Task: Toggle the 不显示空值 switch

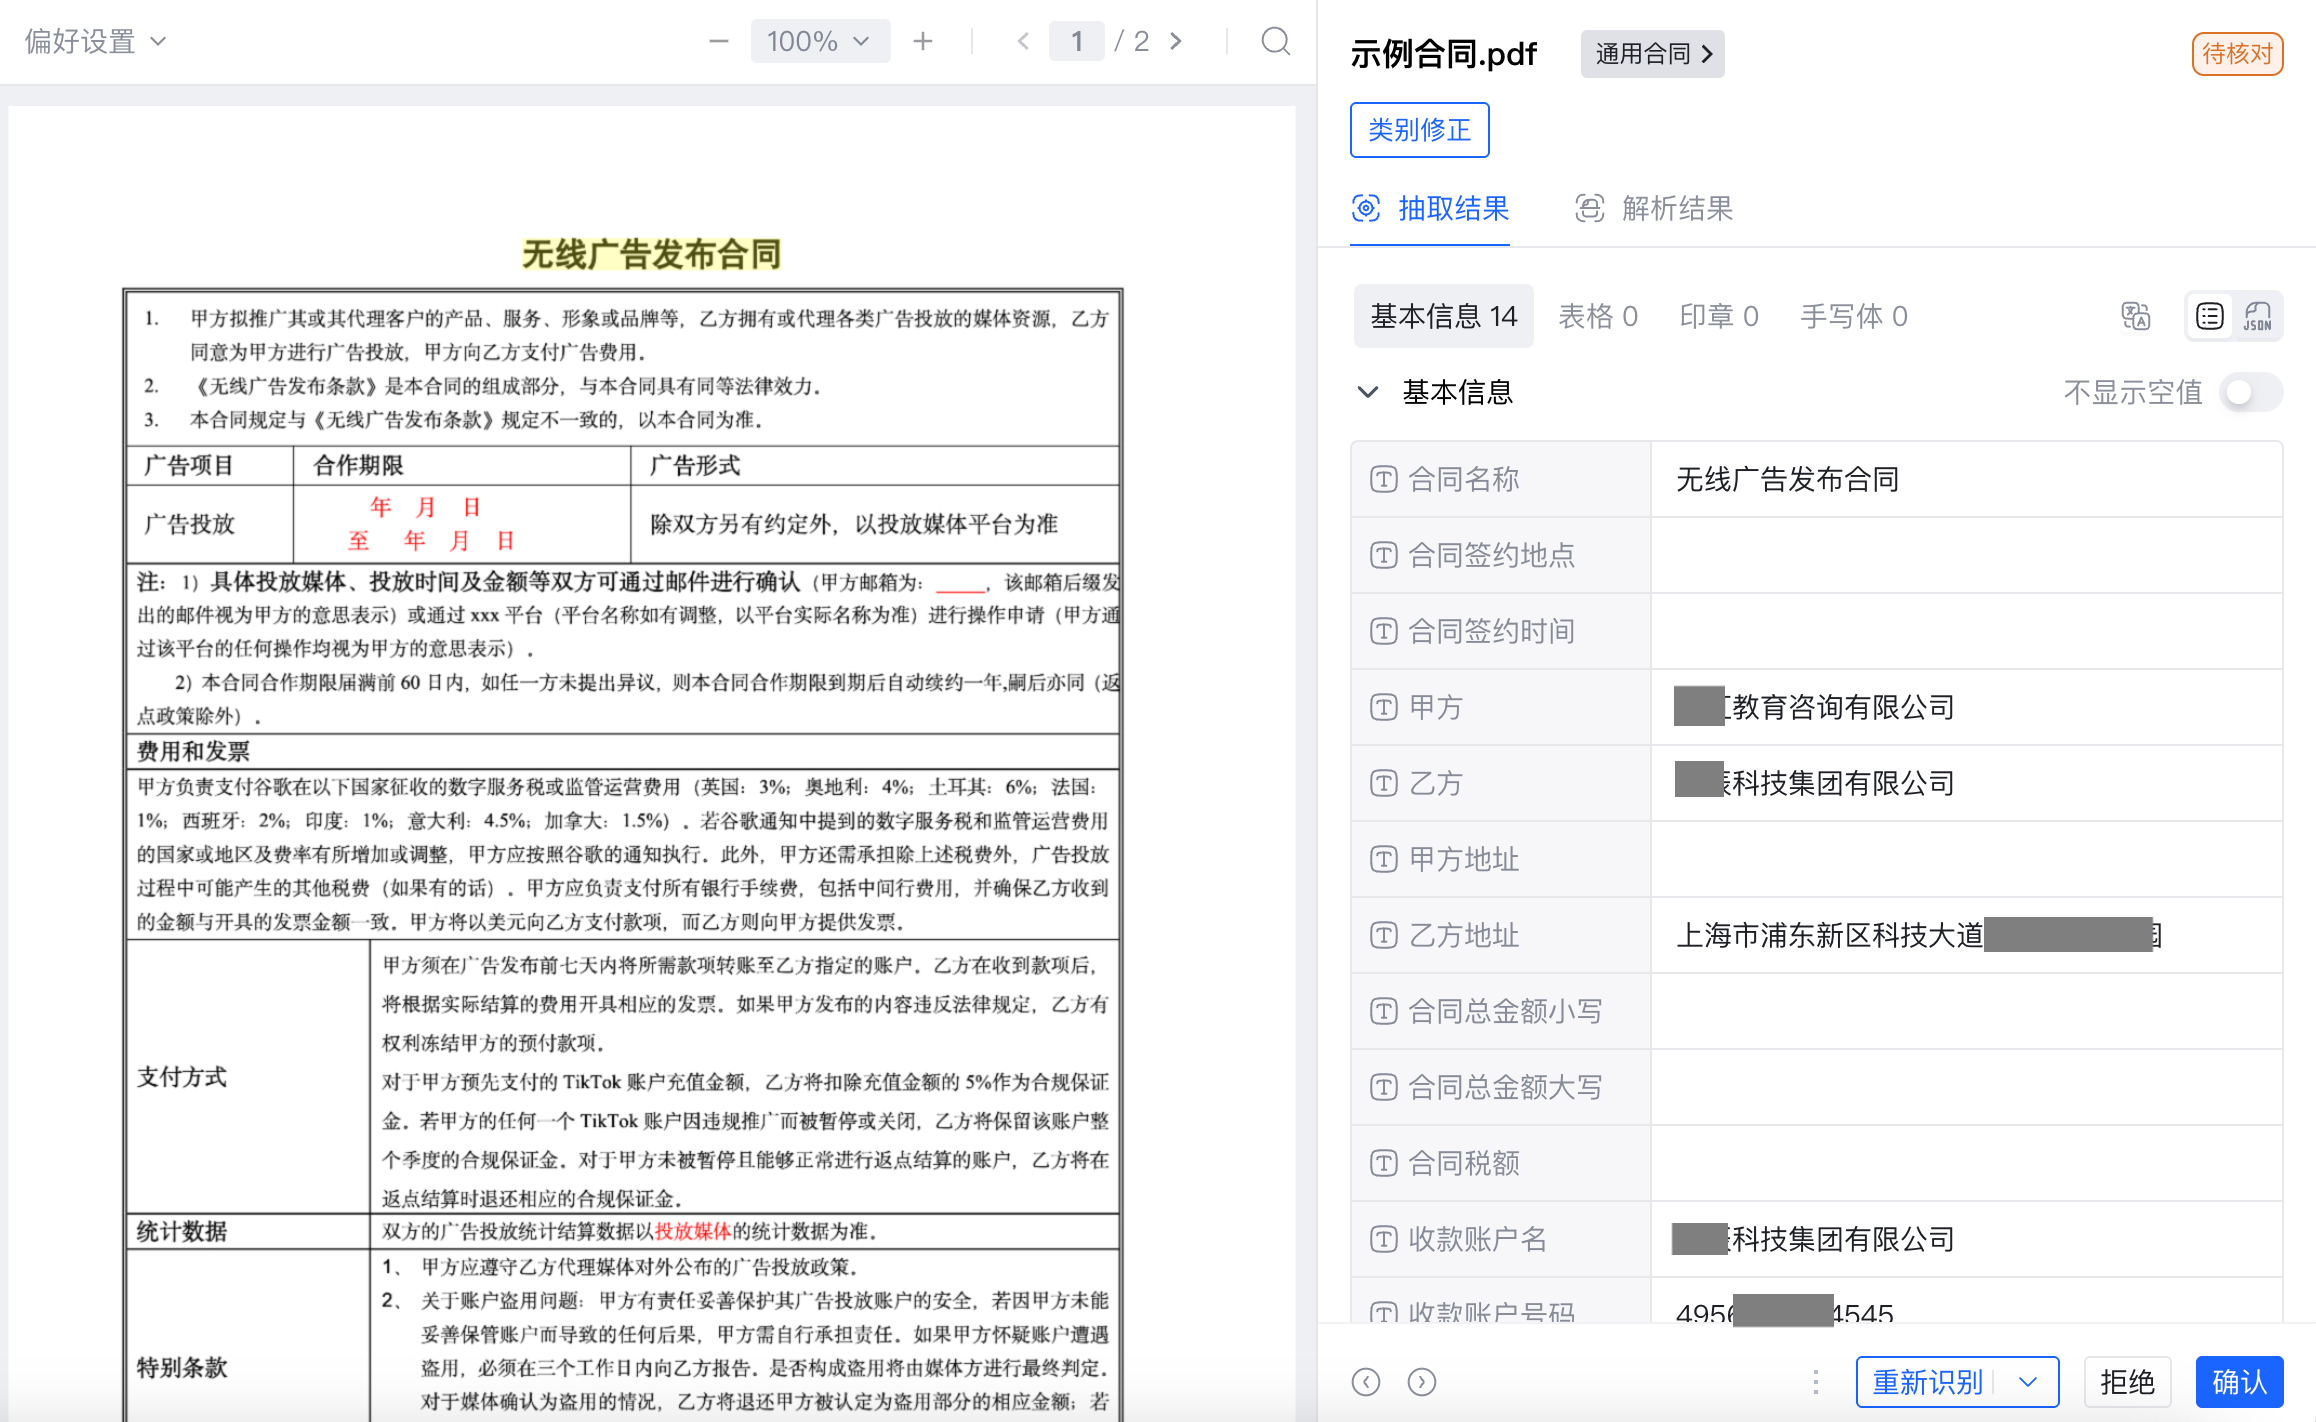Action: (2249, 392)
